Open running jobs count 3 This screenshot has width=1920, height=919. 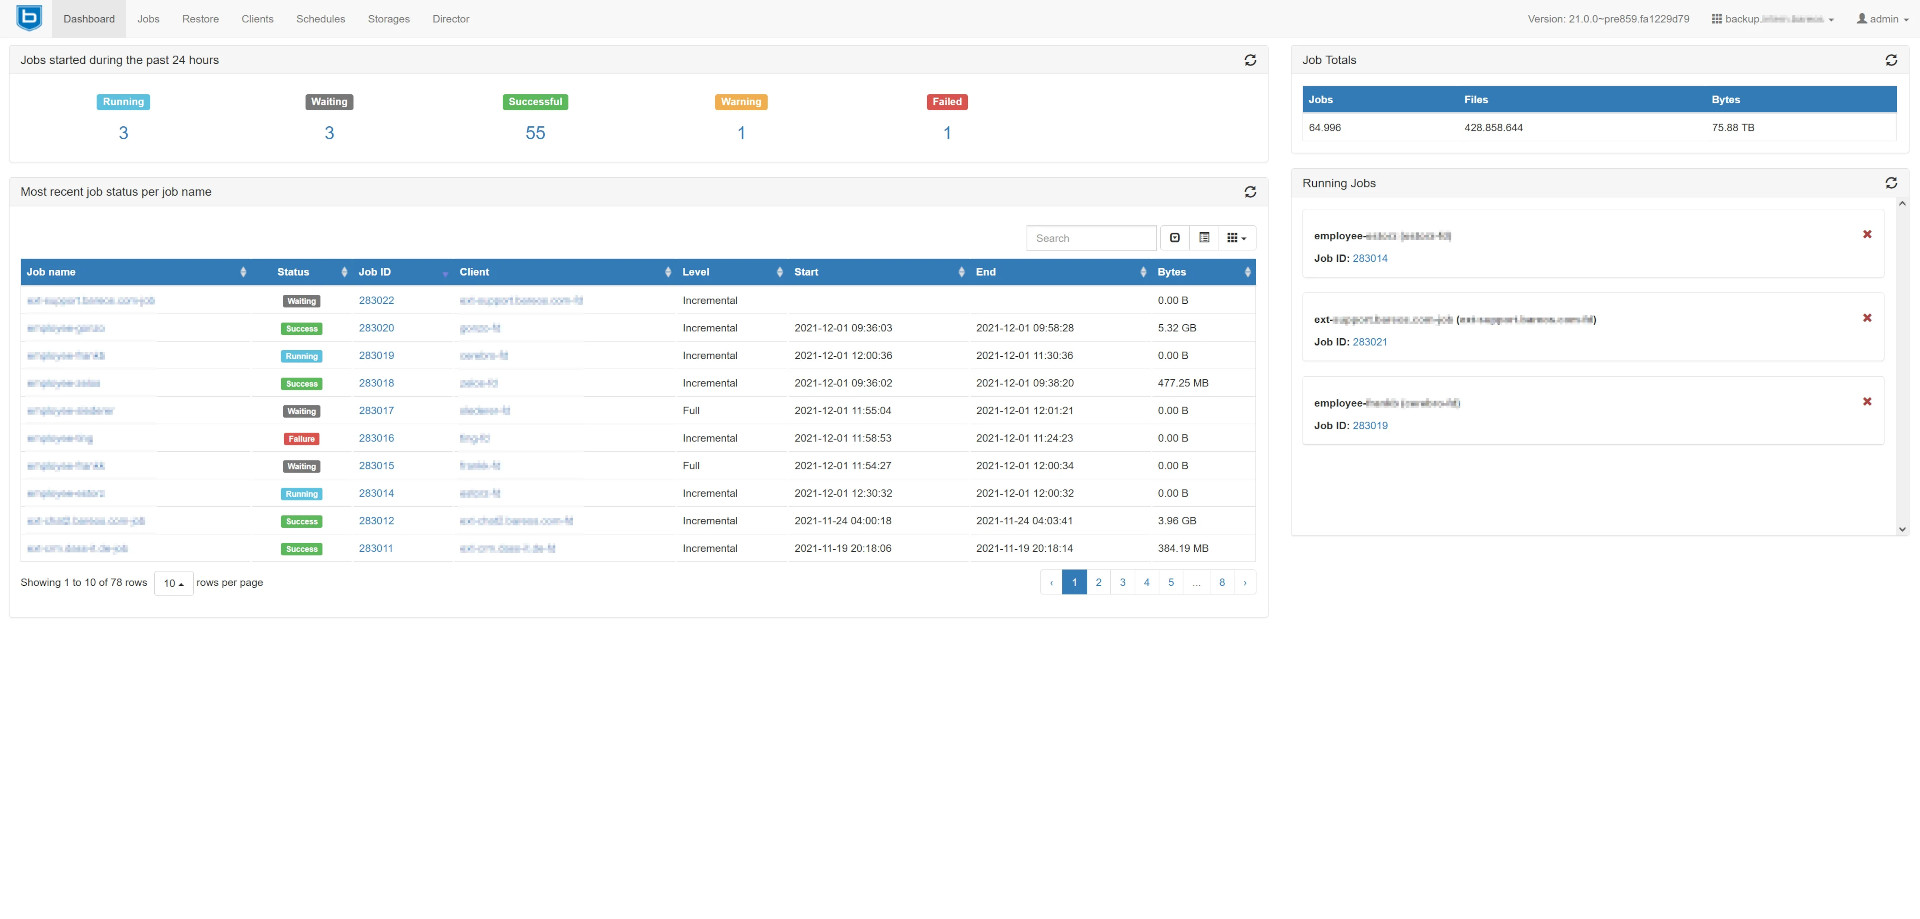click(x=123, y=133)
